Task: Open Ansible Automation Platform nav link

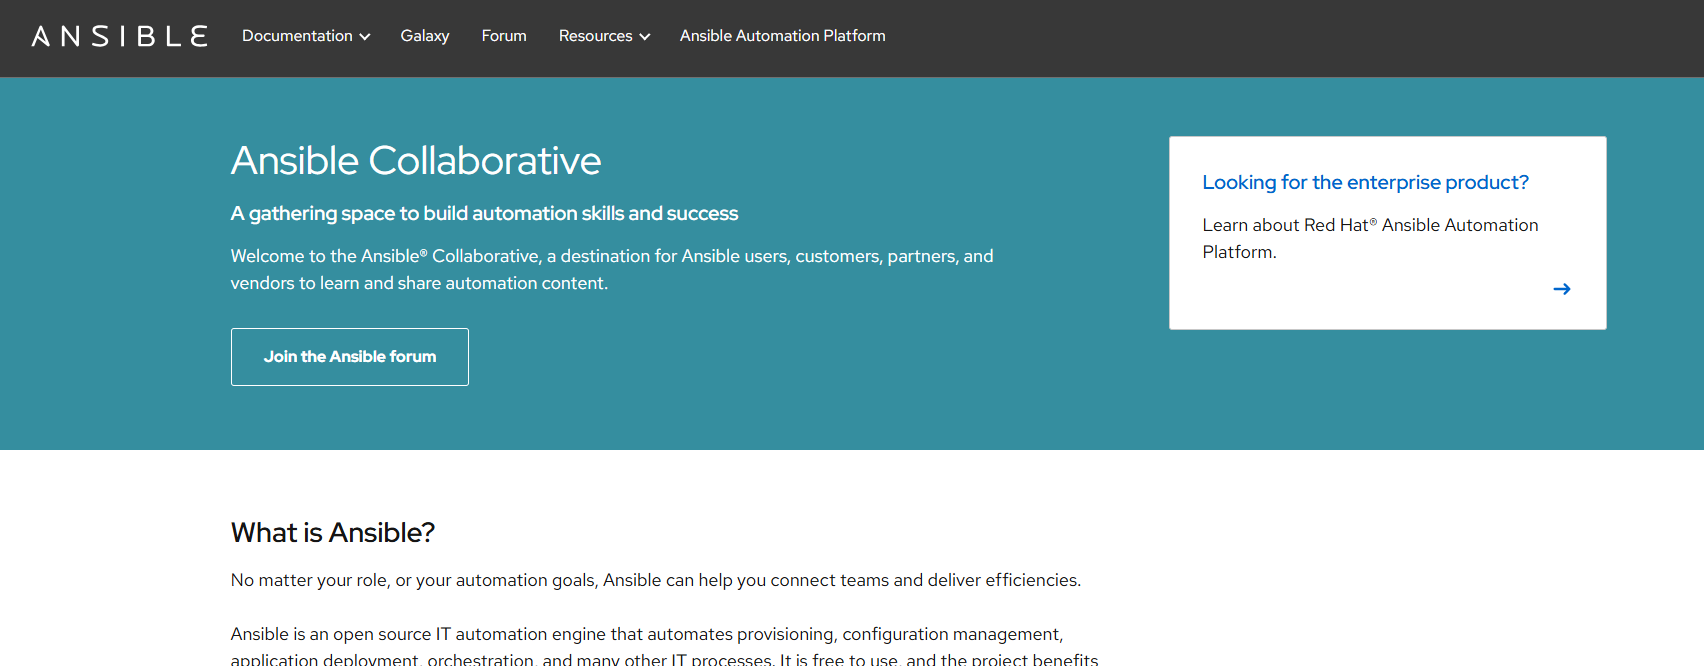Action: [x=783, y=36]
